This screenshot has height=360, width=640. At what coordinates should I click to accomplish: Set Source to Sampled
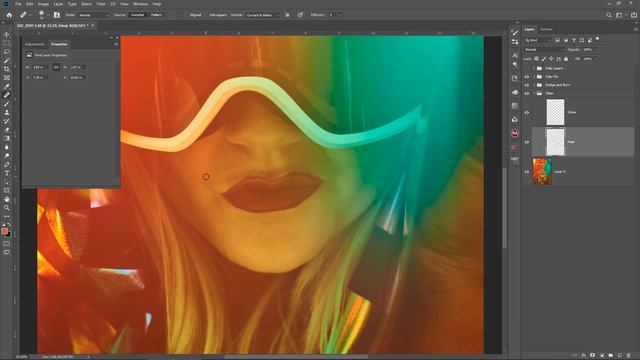click(x=137, y=15)
